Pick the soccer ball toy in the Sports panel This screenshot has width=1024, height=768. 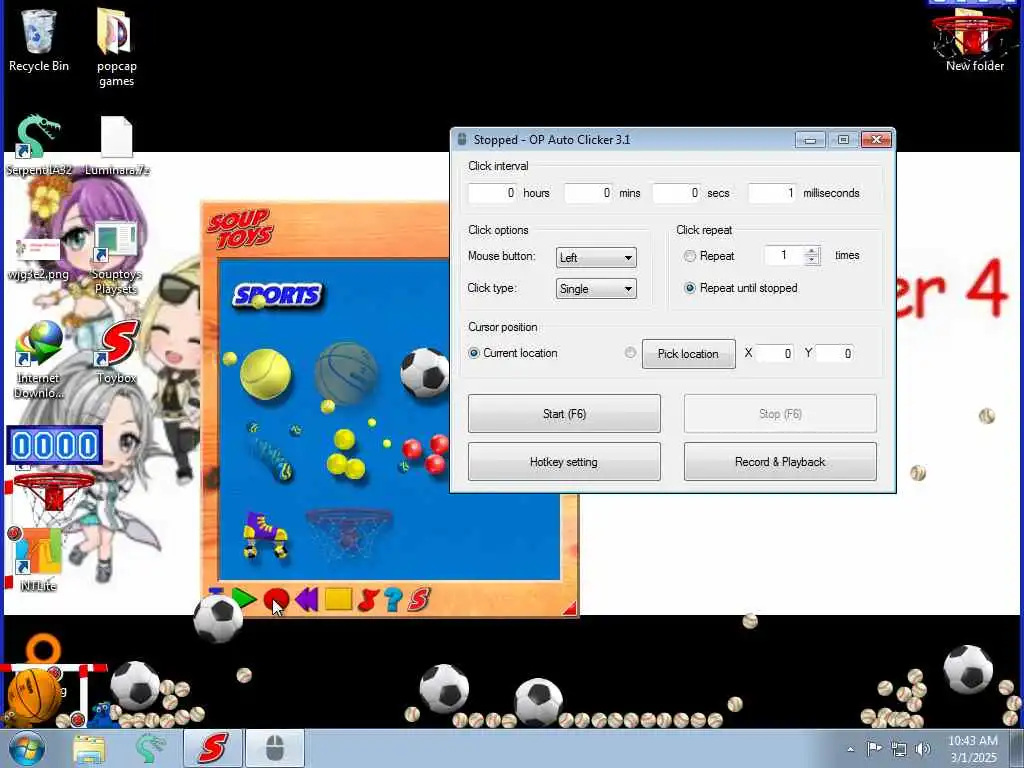(424, 373)
